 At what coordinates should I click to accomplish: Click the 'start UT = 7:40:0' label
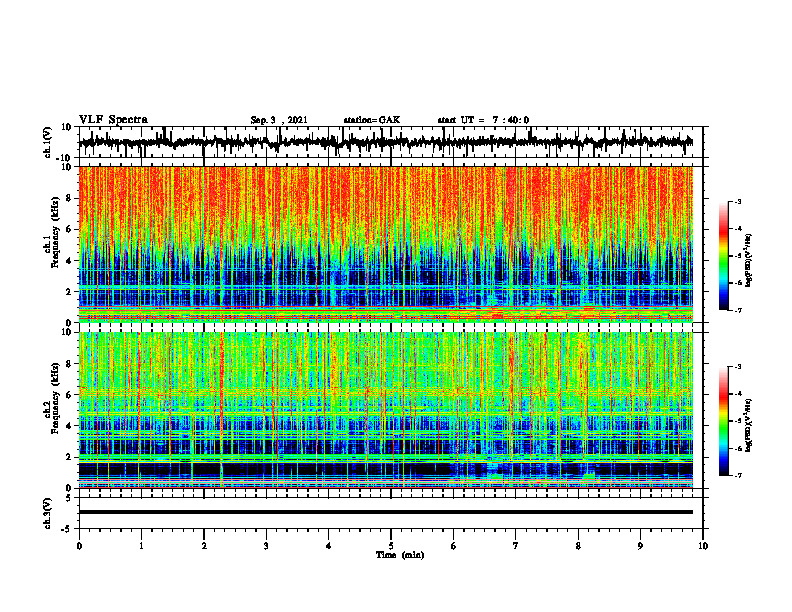pyautogui.click(x=483, y=120)
